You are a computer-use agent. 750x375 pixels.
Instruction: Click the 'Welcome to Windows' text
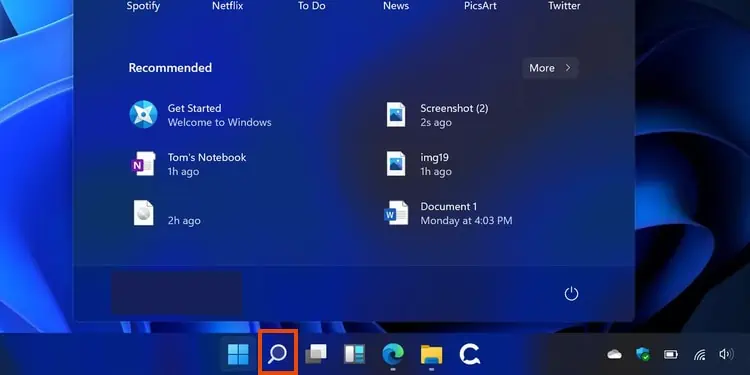220,122
